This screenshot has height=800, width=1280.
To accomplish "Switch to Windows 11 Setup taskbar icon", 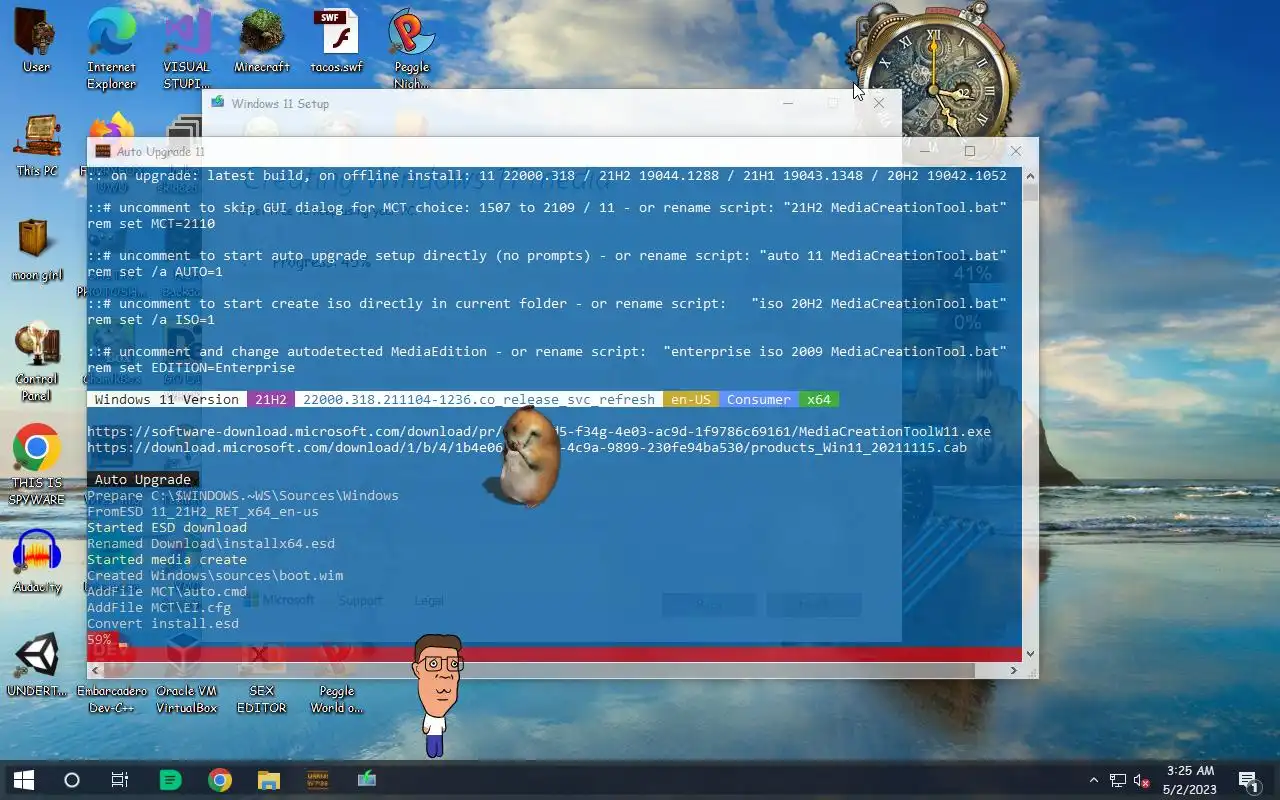I will tap(367, 780).
